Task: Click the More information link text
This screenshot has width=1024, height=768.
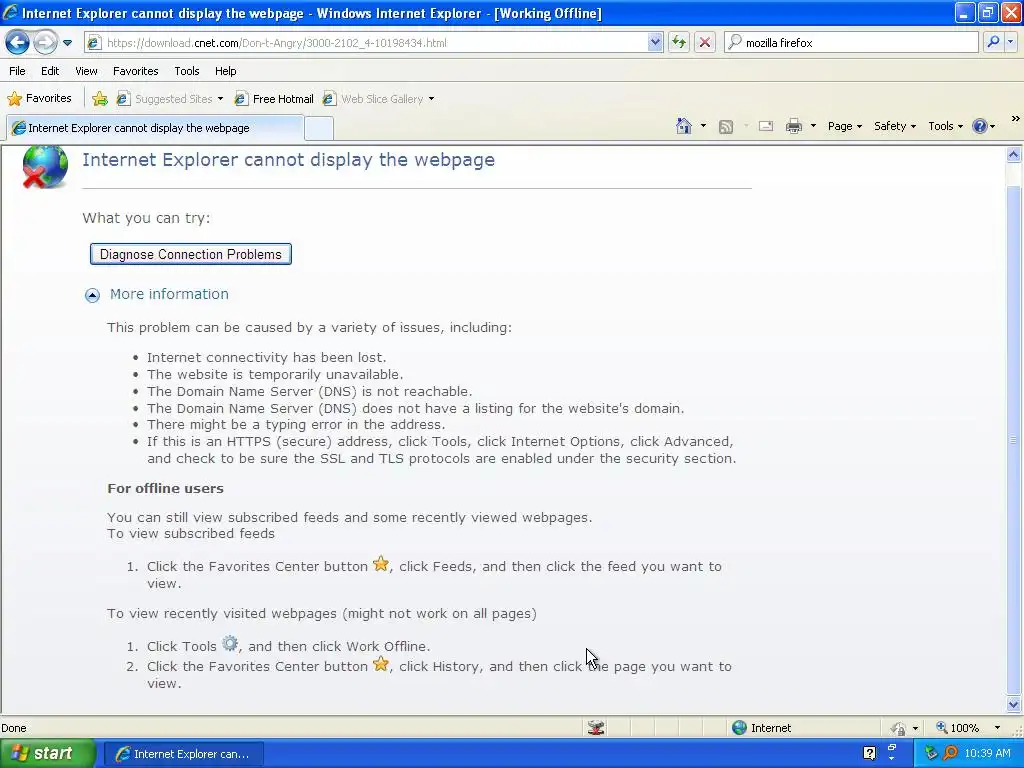Action: [x=169, y=294]
